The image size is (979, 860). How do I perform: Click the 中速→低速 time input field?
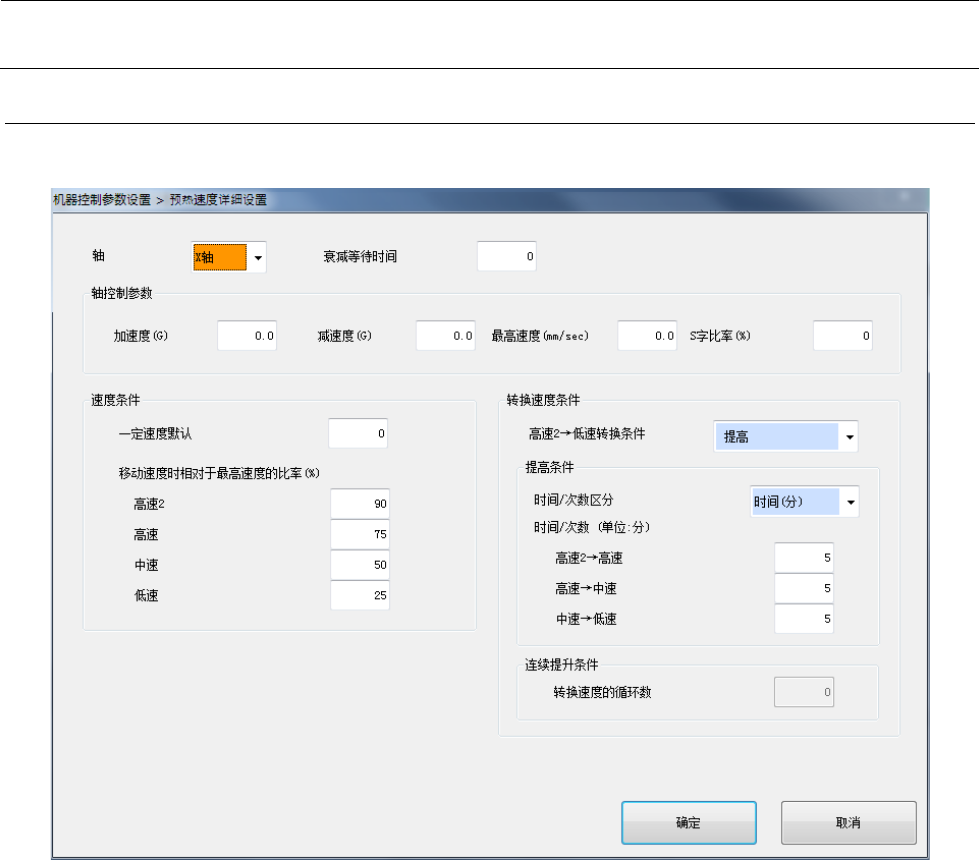point(804,619)
